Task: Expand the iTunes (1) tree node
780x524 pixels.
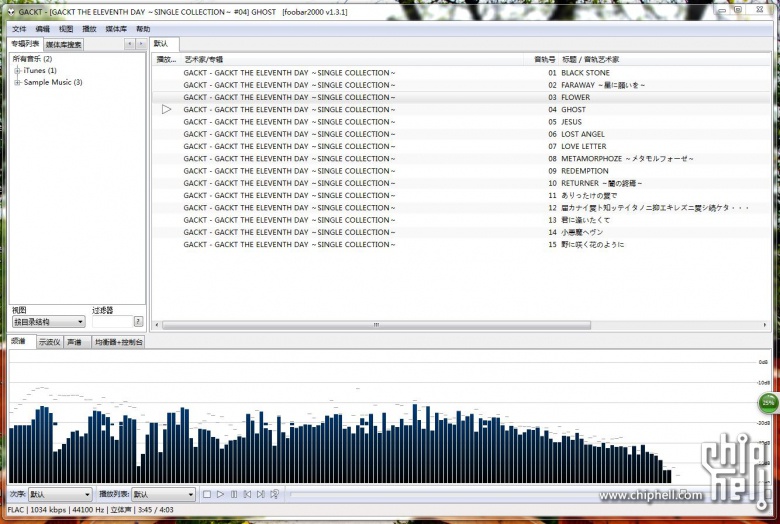Action: [17, 71]
